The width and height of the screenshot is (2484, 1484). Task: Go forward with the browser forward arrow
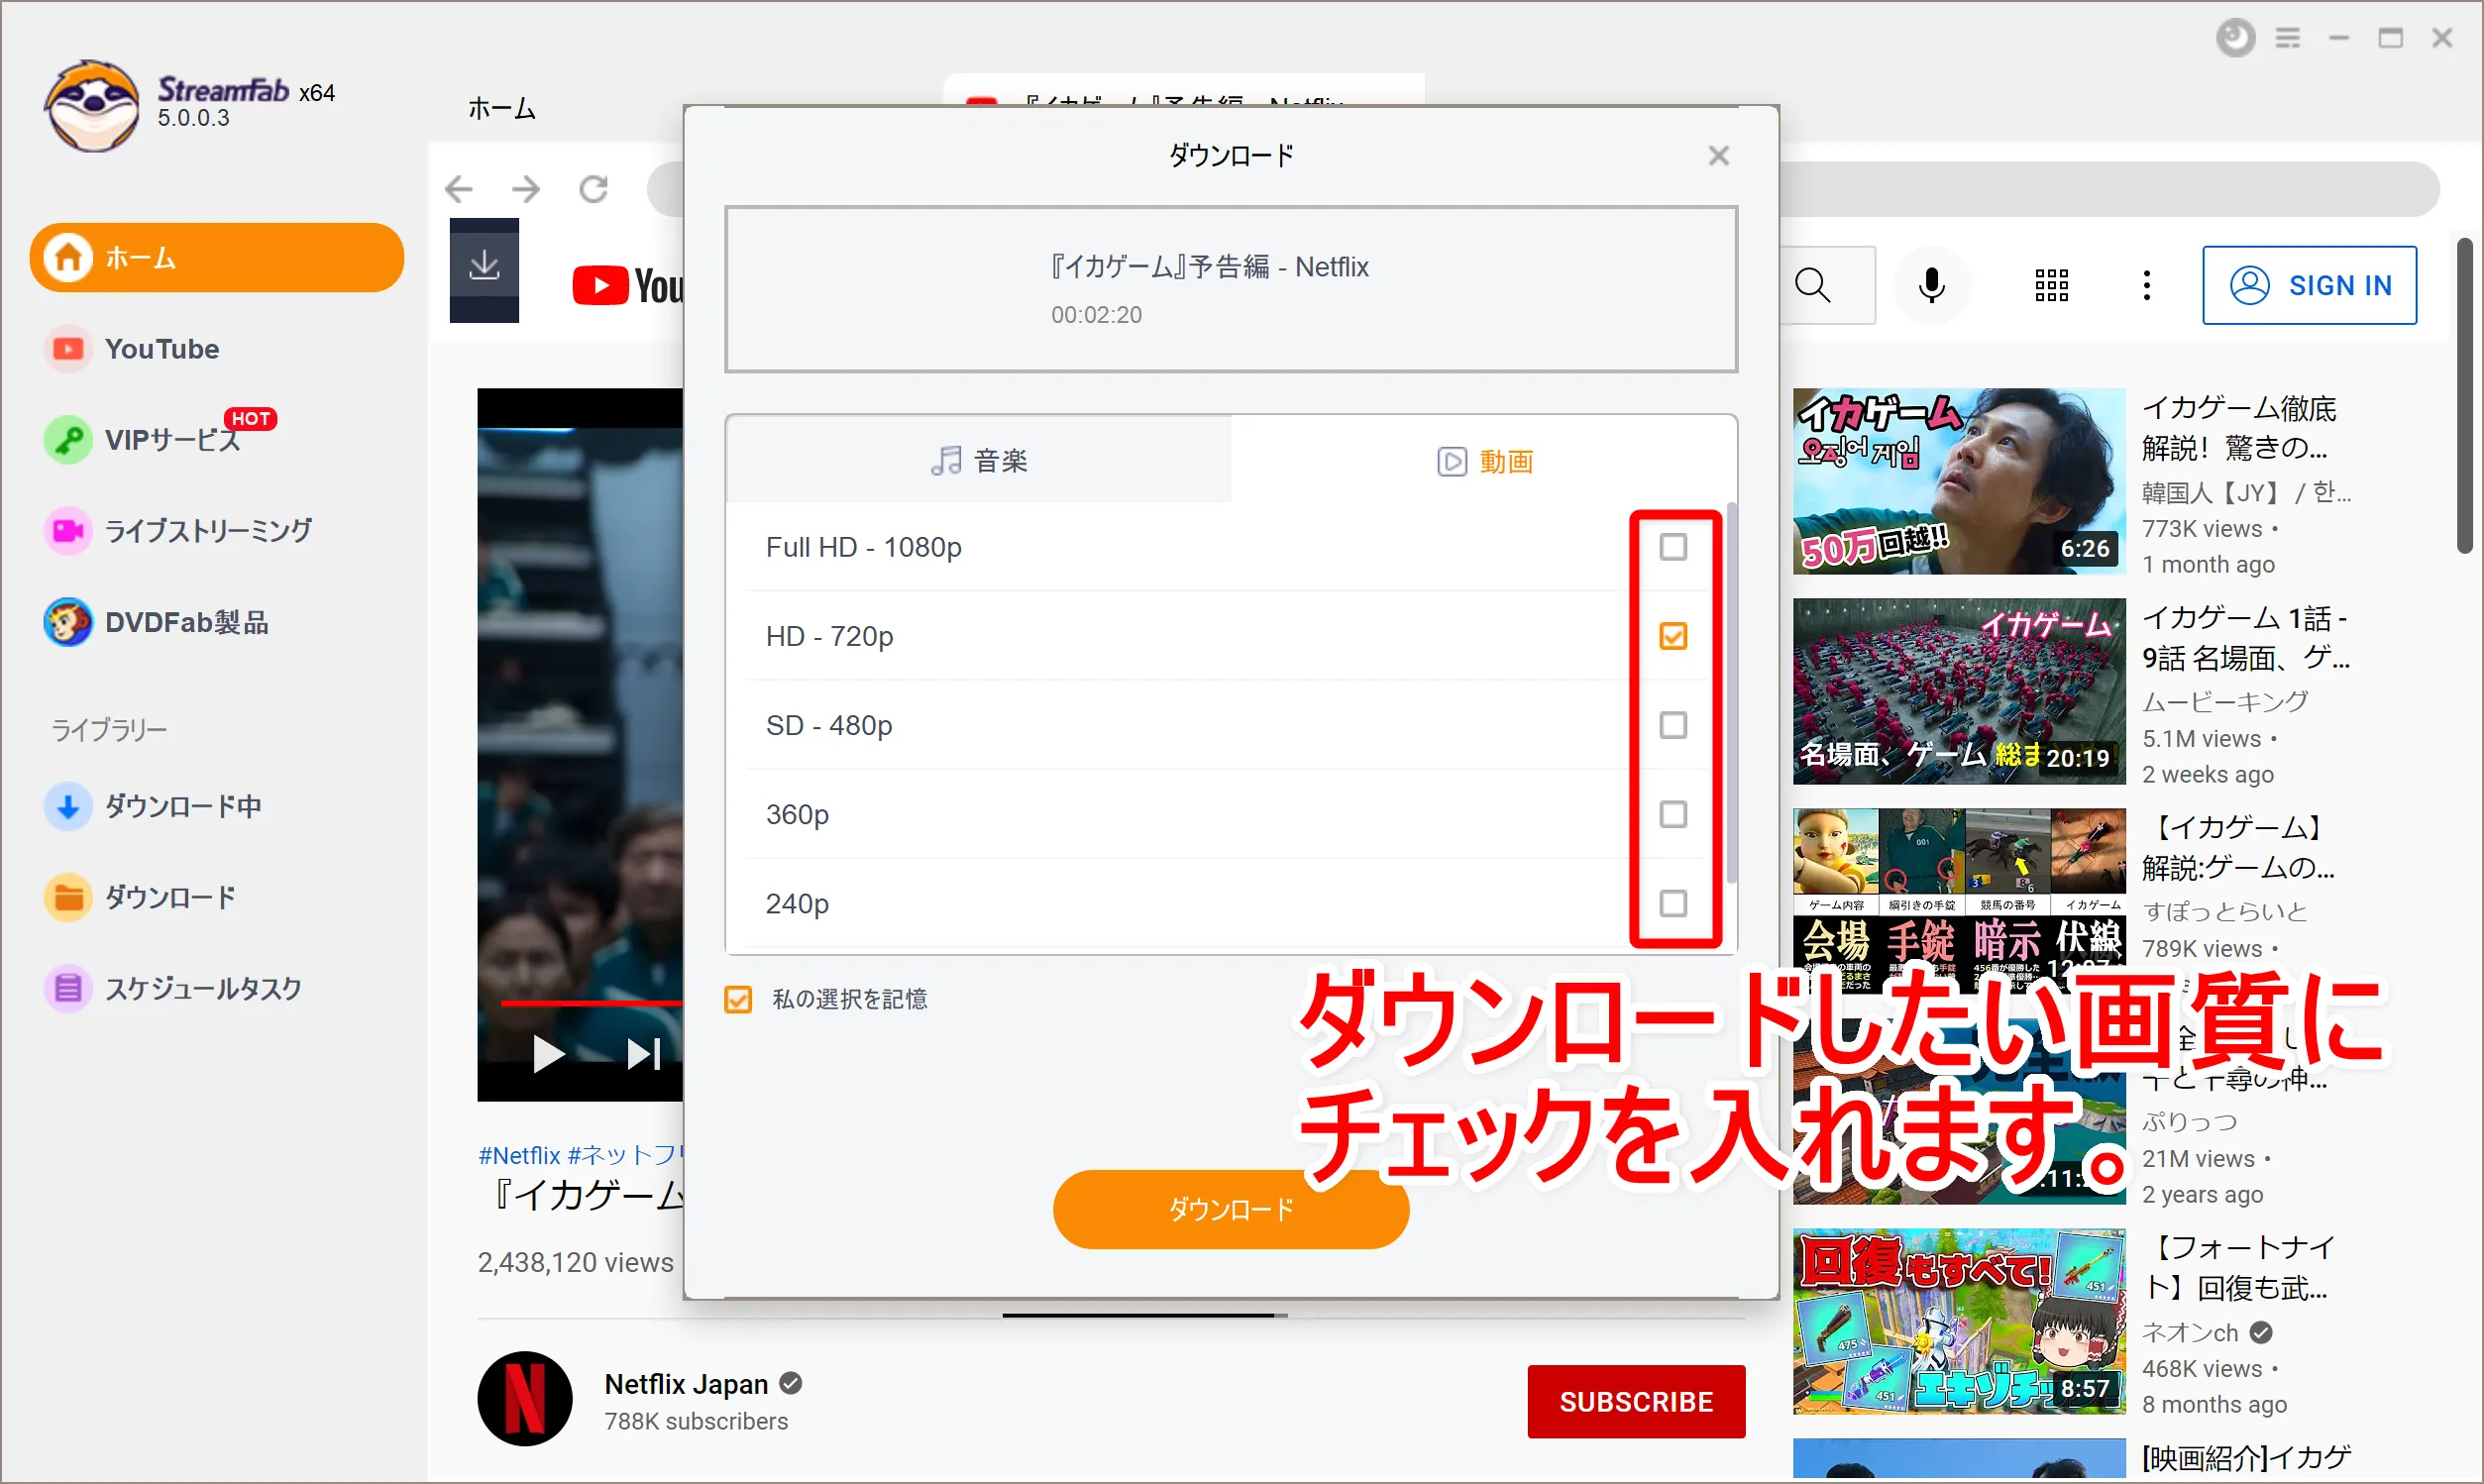coord(526,188)
